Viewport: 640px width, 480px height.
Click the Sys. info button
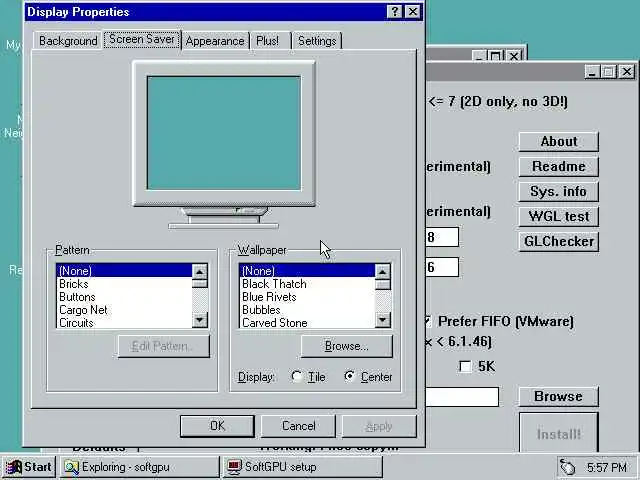558,191
